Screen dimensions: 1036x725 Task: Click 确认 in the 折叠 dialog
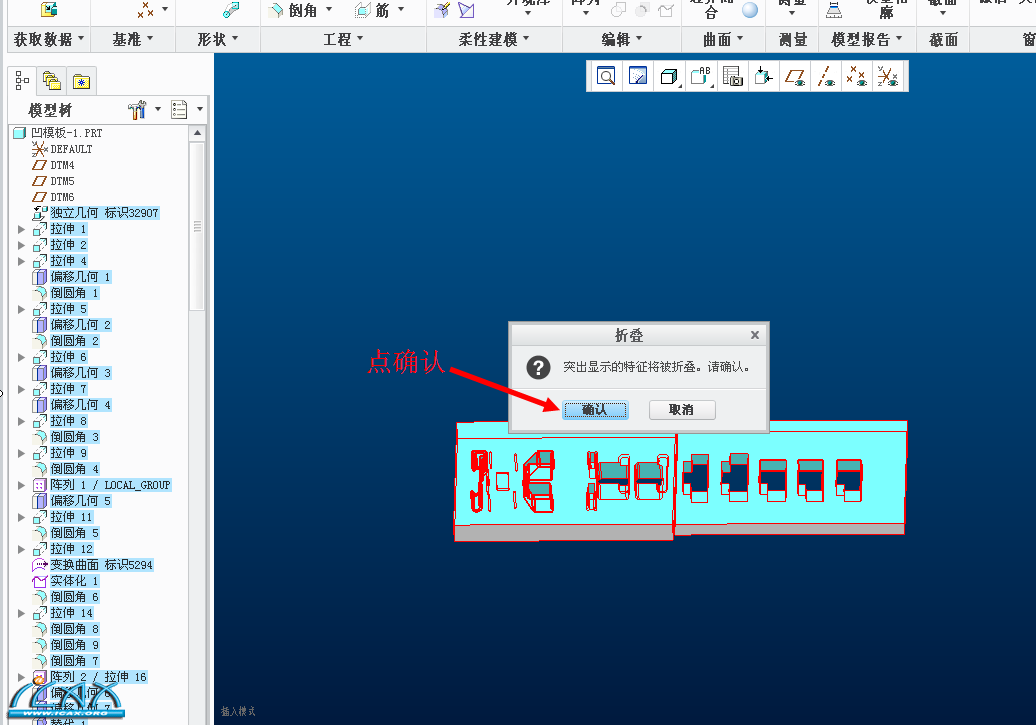click(595, 410)
